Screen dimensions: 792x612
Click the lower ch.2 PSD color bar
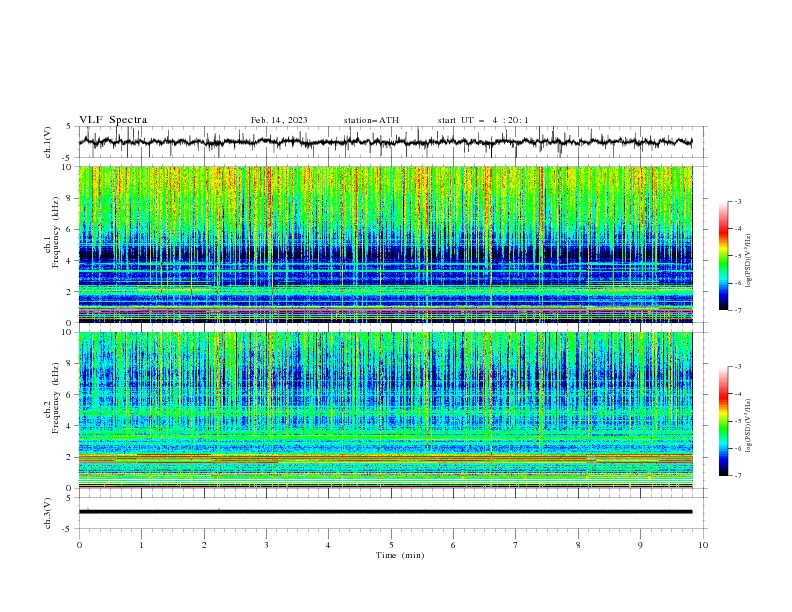pyautogui.click(x=724, y=421)
